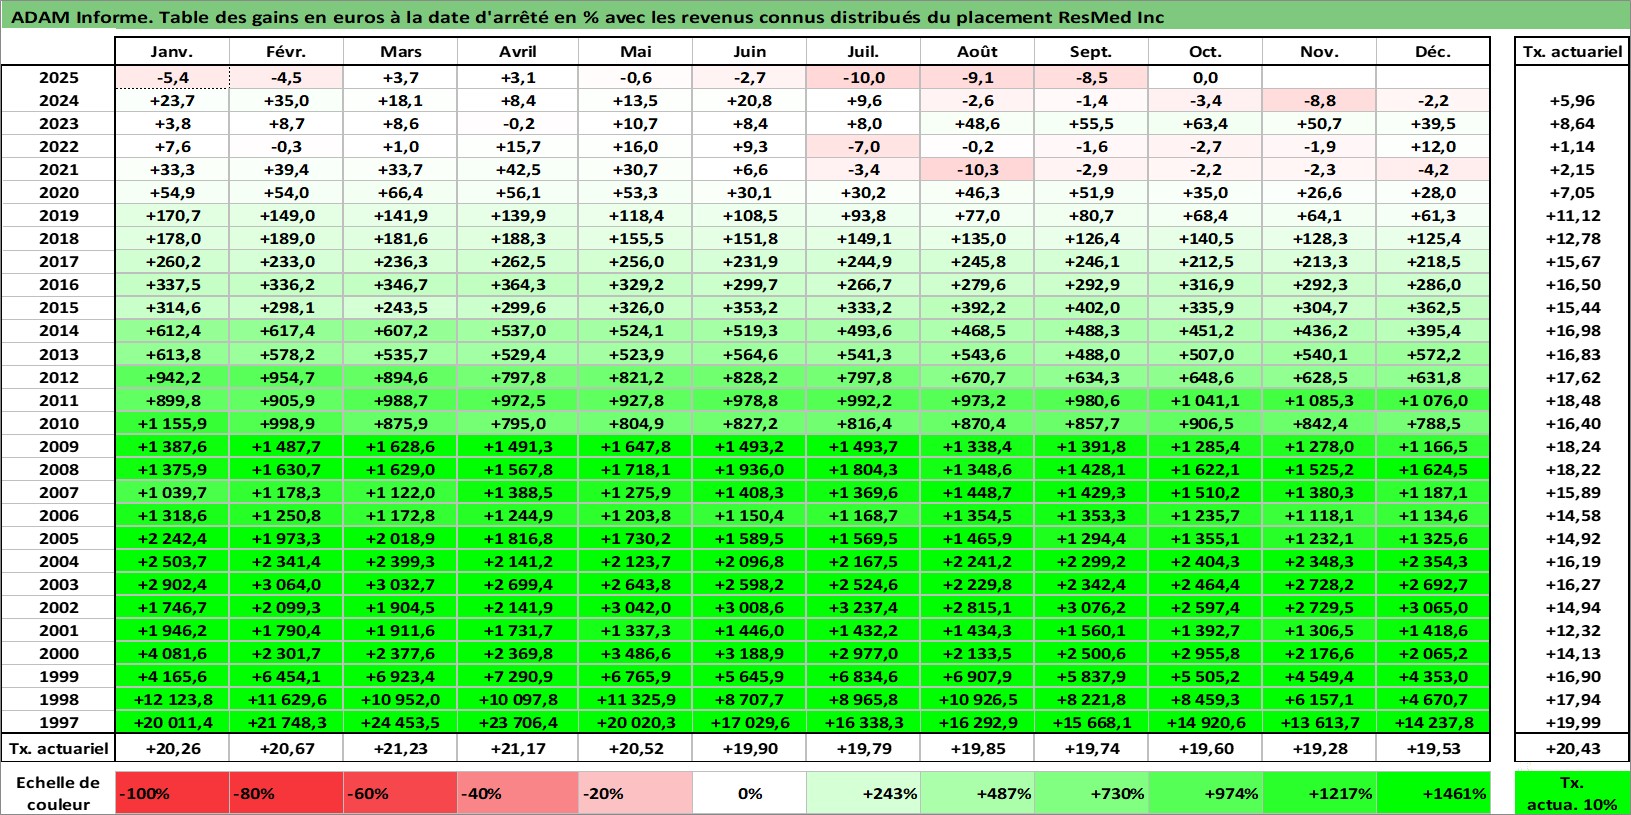Click the -40% color scale cell
Viewport: 1631px width, 815px height.
(x=515, y=792)
